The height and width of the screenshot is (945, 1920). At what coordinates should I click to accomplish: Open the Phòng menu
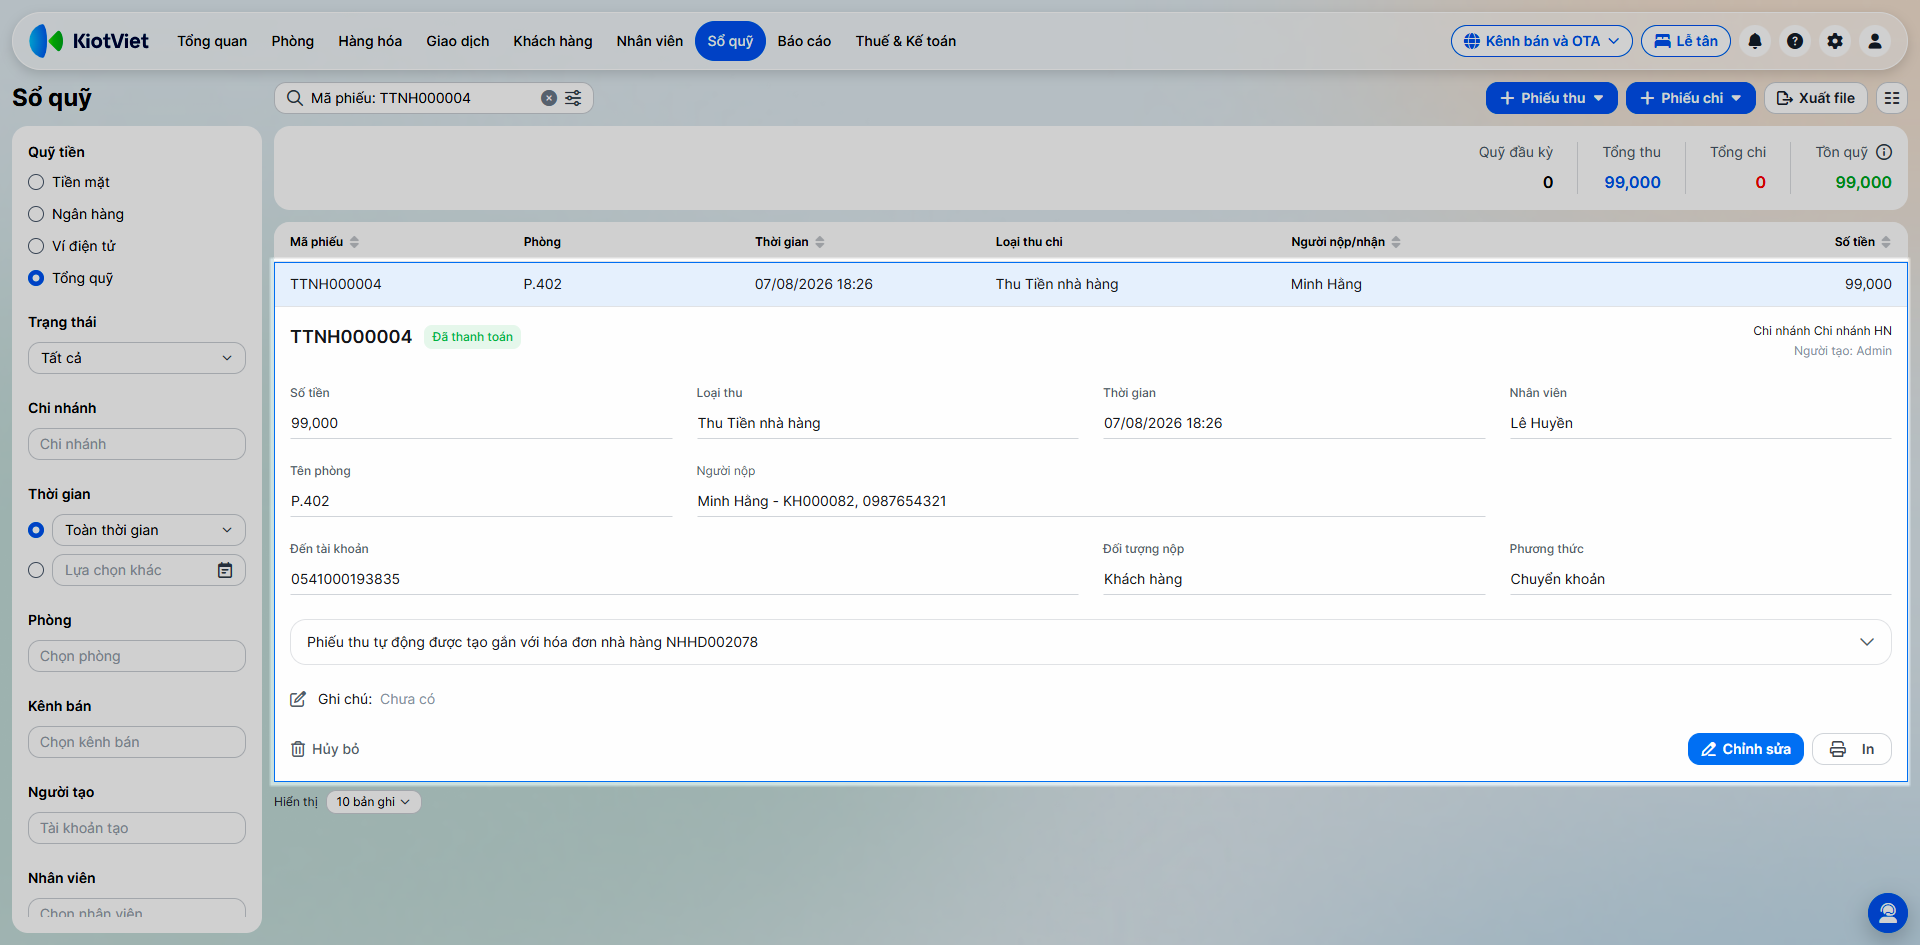pyautogui.click(x=292, y=41)
